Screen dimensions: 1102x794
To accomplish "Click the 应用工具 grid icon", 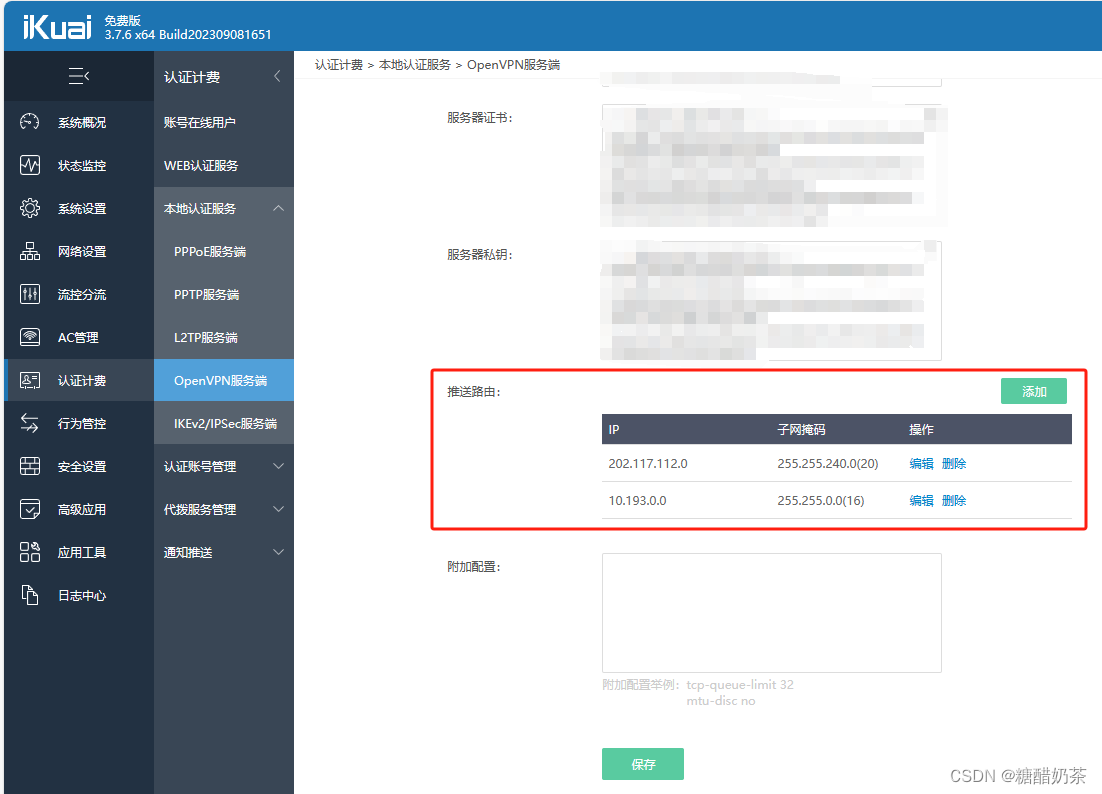I will point(30,552).
